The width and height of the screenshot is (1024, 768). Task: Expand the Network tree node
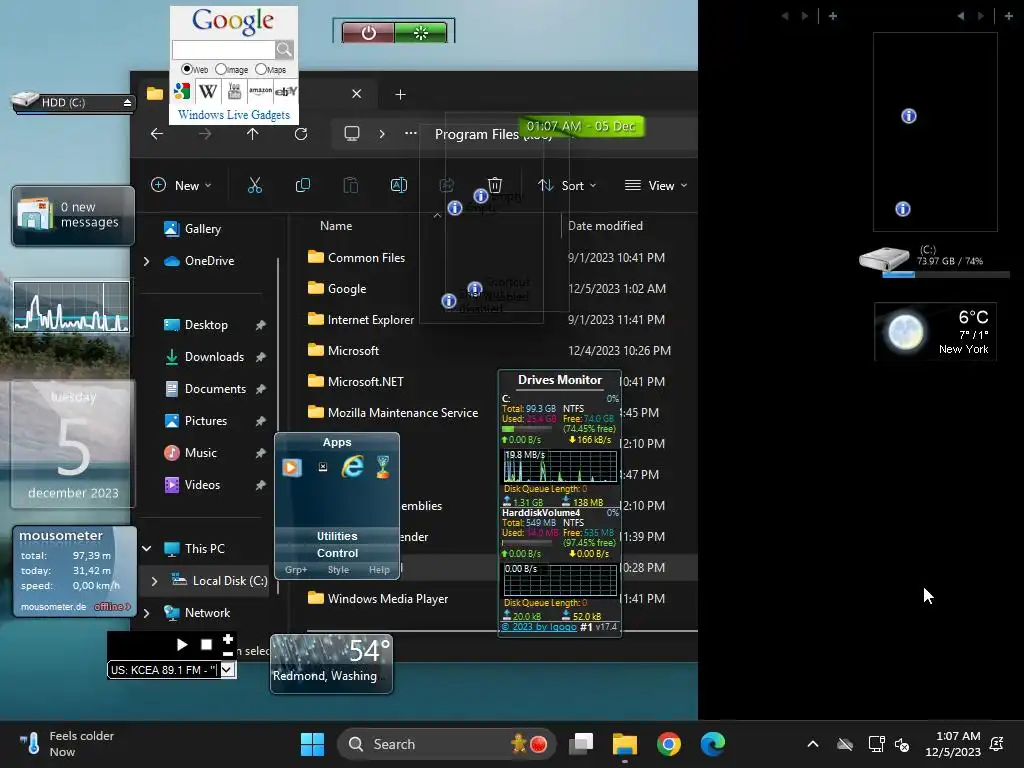[x=146, y=613]
